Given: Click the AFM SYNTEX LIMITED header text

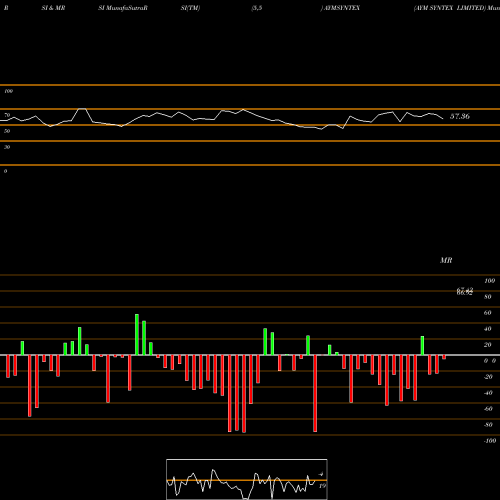Looking at the screenshot, I should tap(450, 8).
